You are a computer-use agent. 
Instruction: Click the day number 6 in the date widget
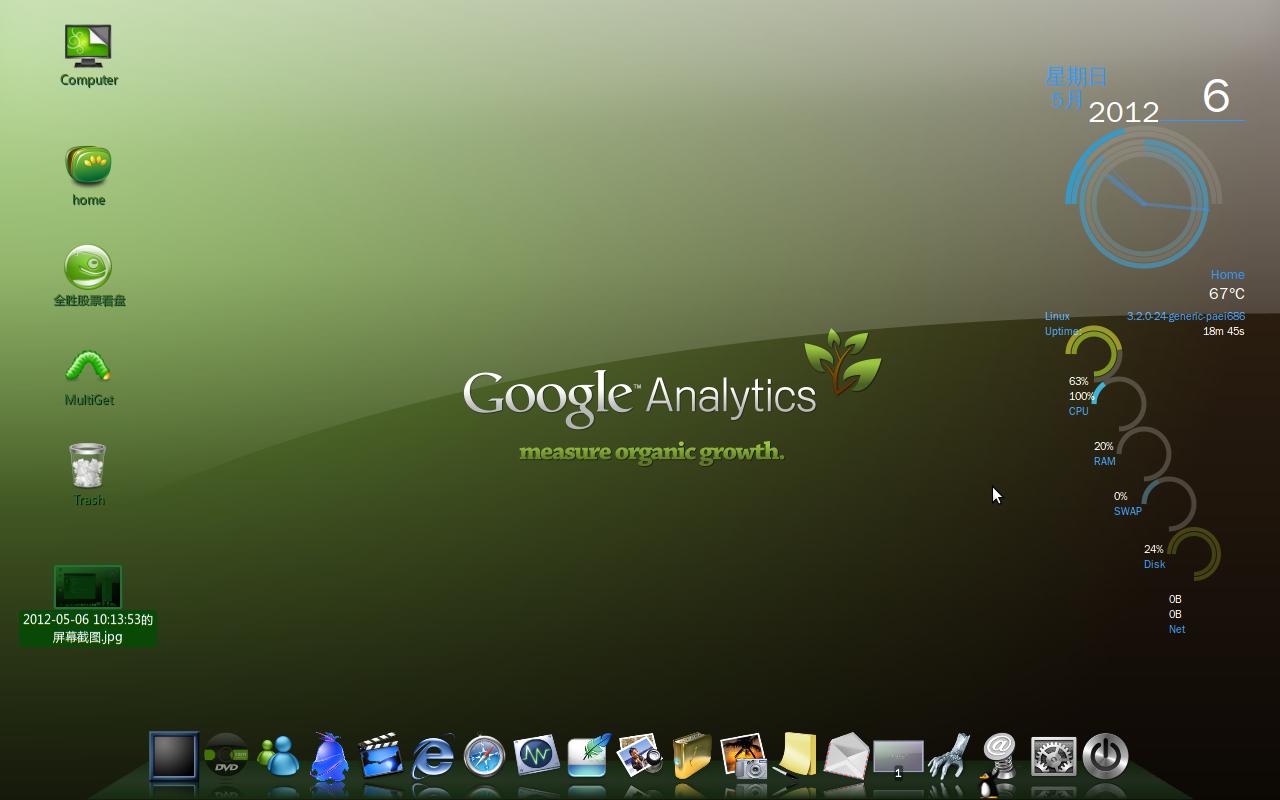click(x=1215, y=96)
